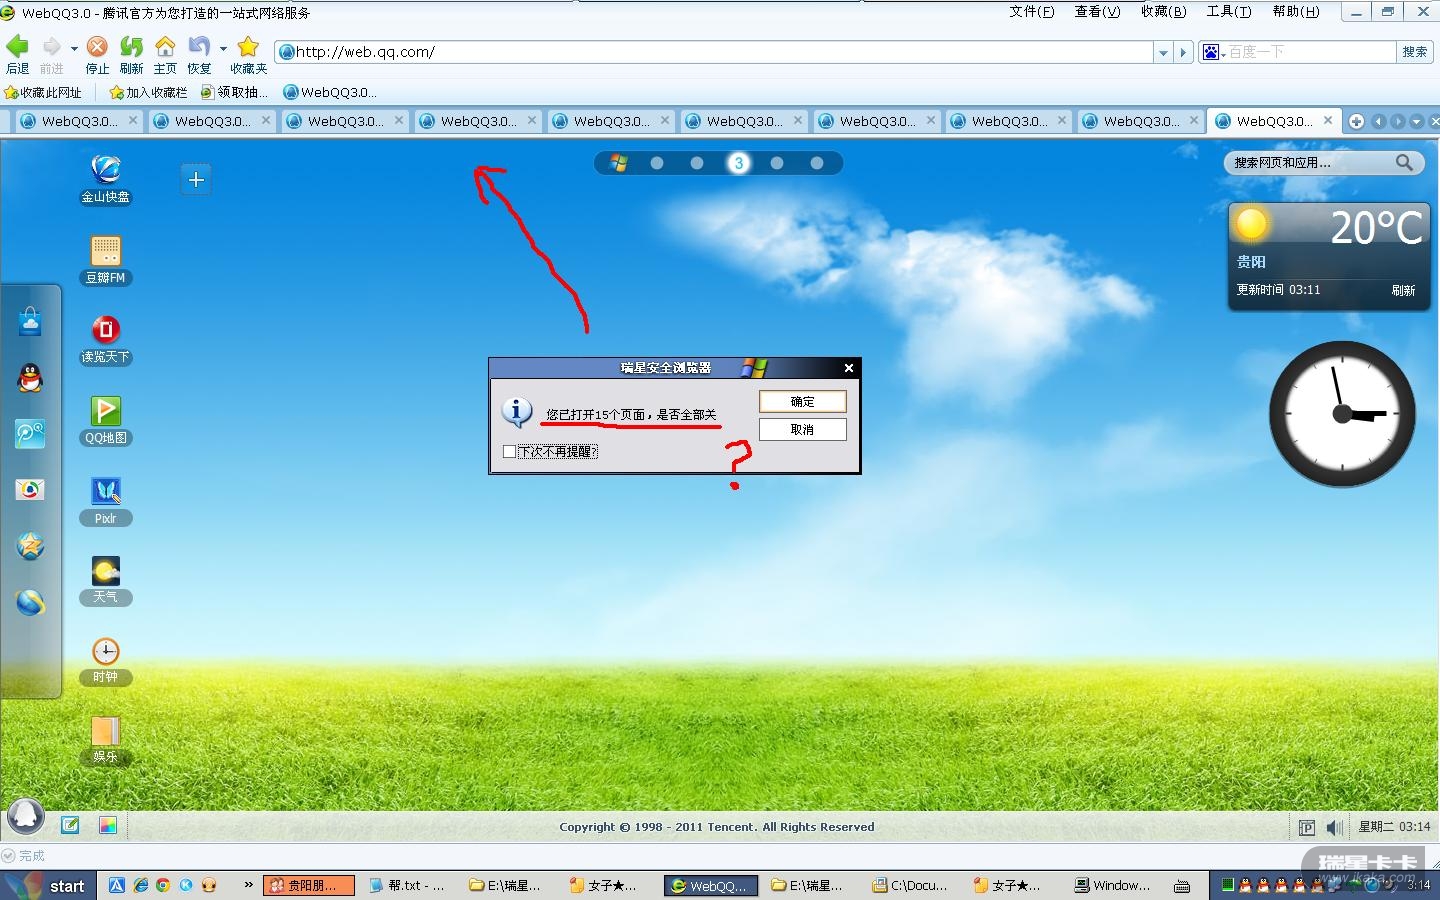Expand the Windows quick launch overflow chevron
Screen dimensions: 1440x900
tap(248, 884)
